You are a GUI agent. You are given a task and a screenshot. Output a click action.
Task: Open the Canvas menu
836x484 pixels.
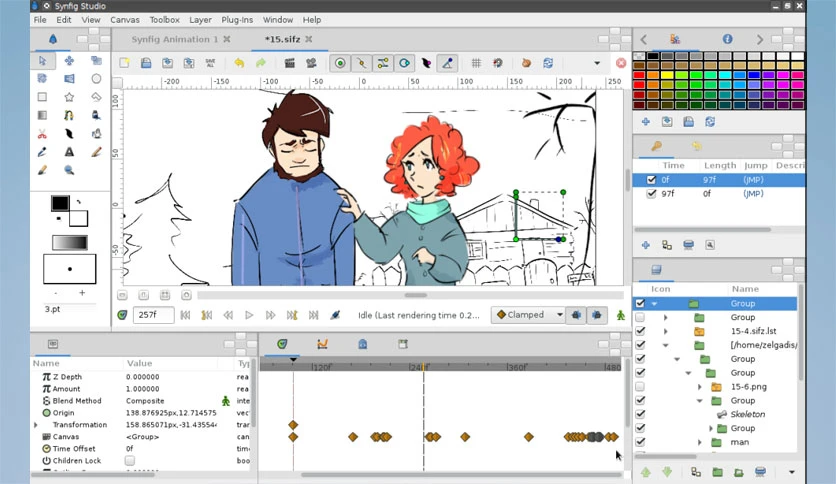pos(125,20)
